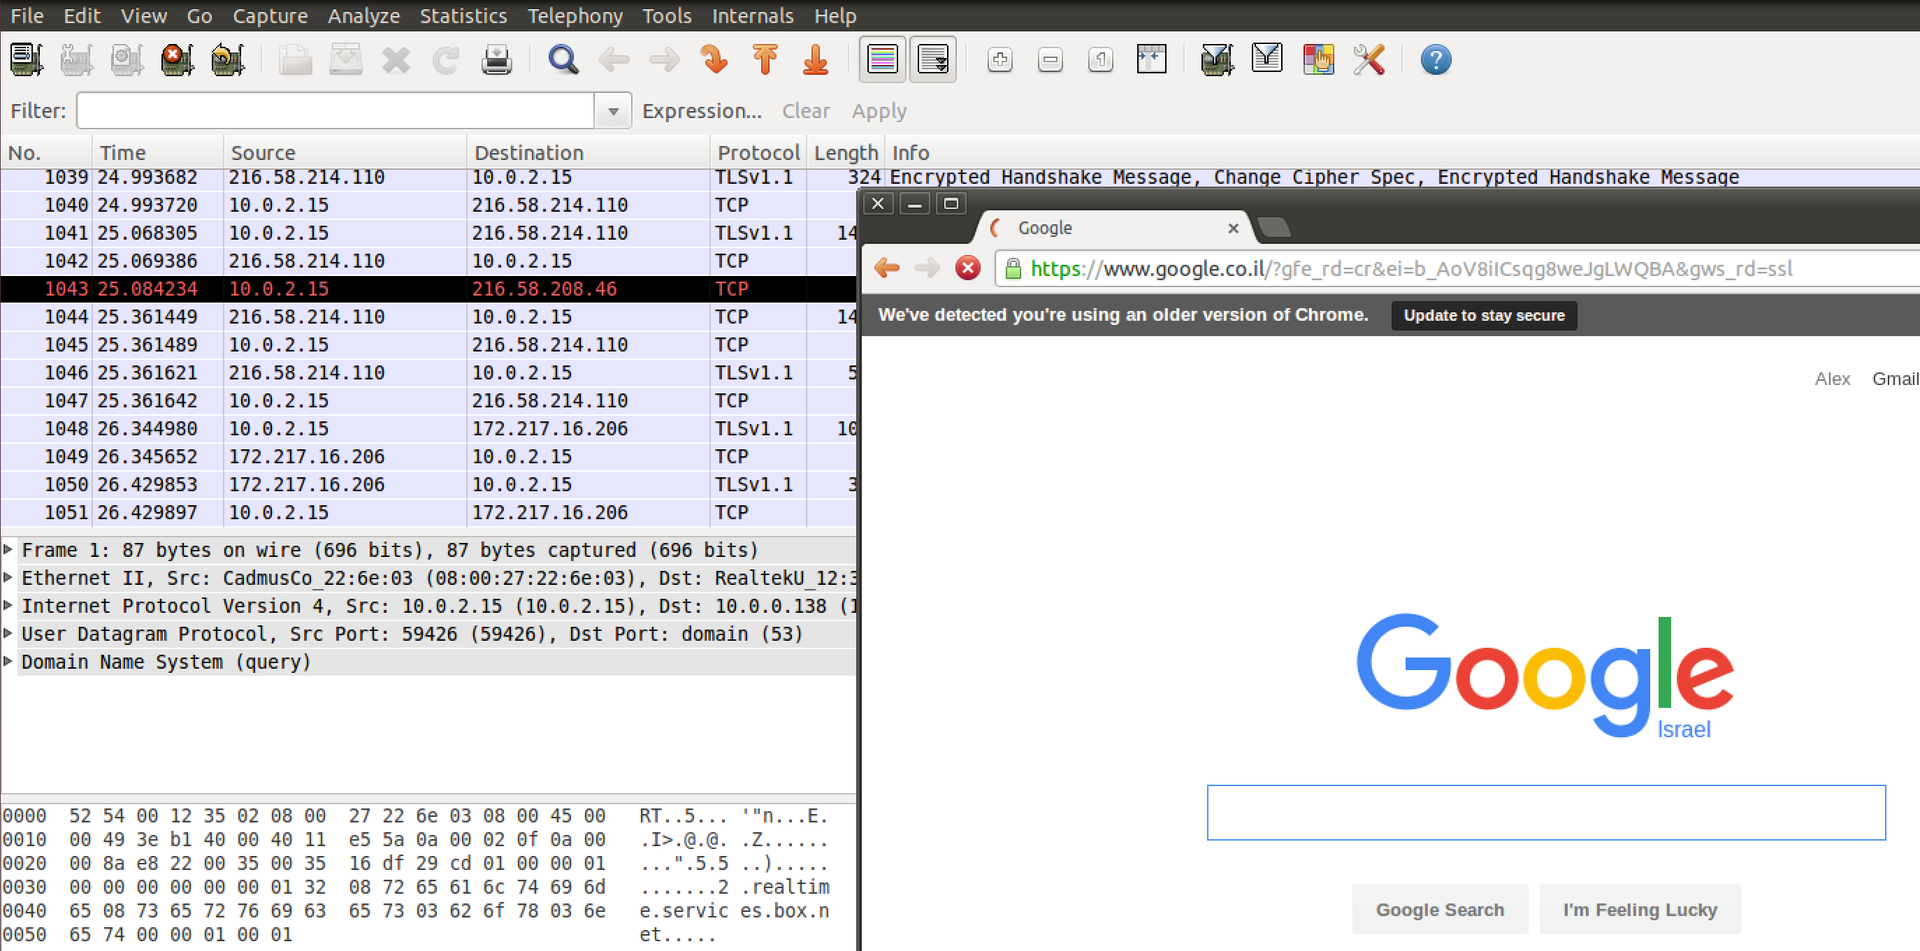Viewport: 1920px width, 951px height.
Task: Open a capture file icon
Action: pyautogui.click(x=295, y=60)
